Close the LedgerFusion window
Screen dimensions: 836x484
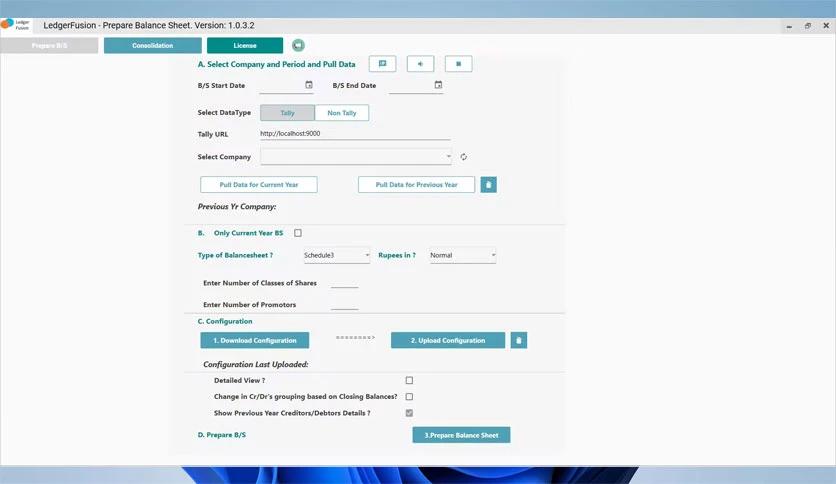click(826, 26)
